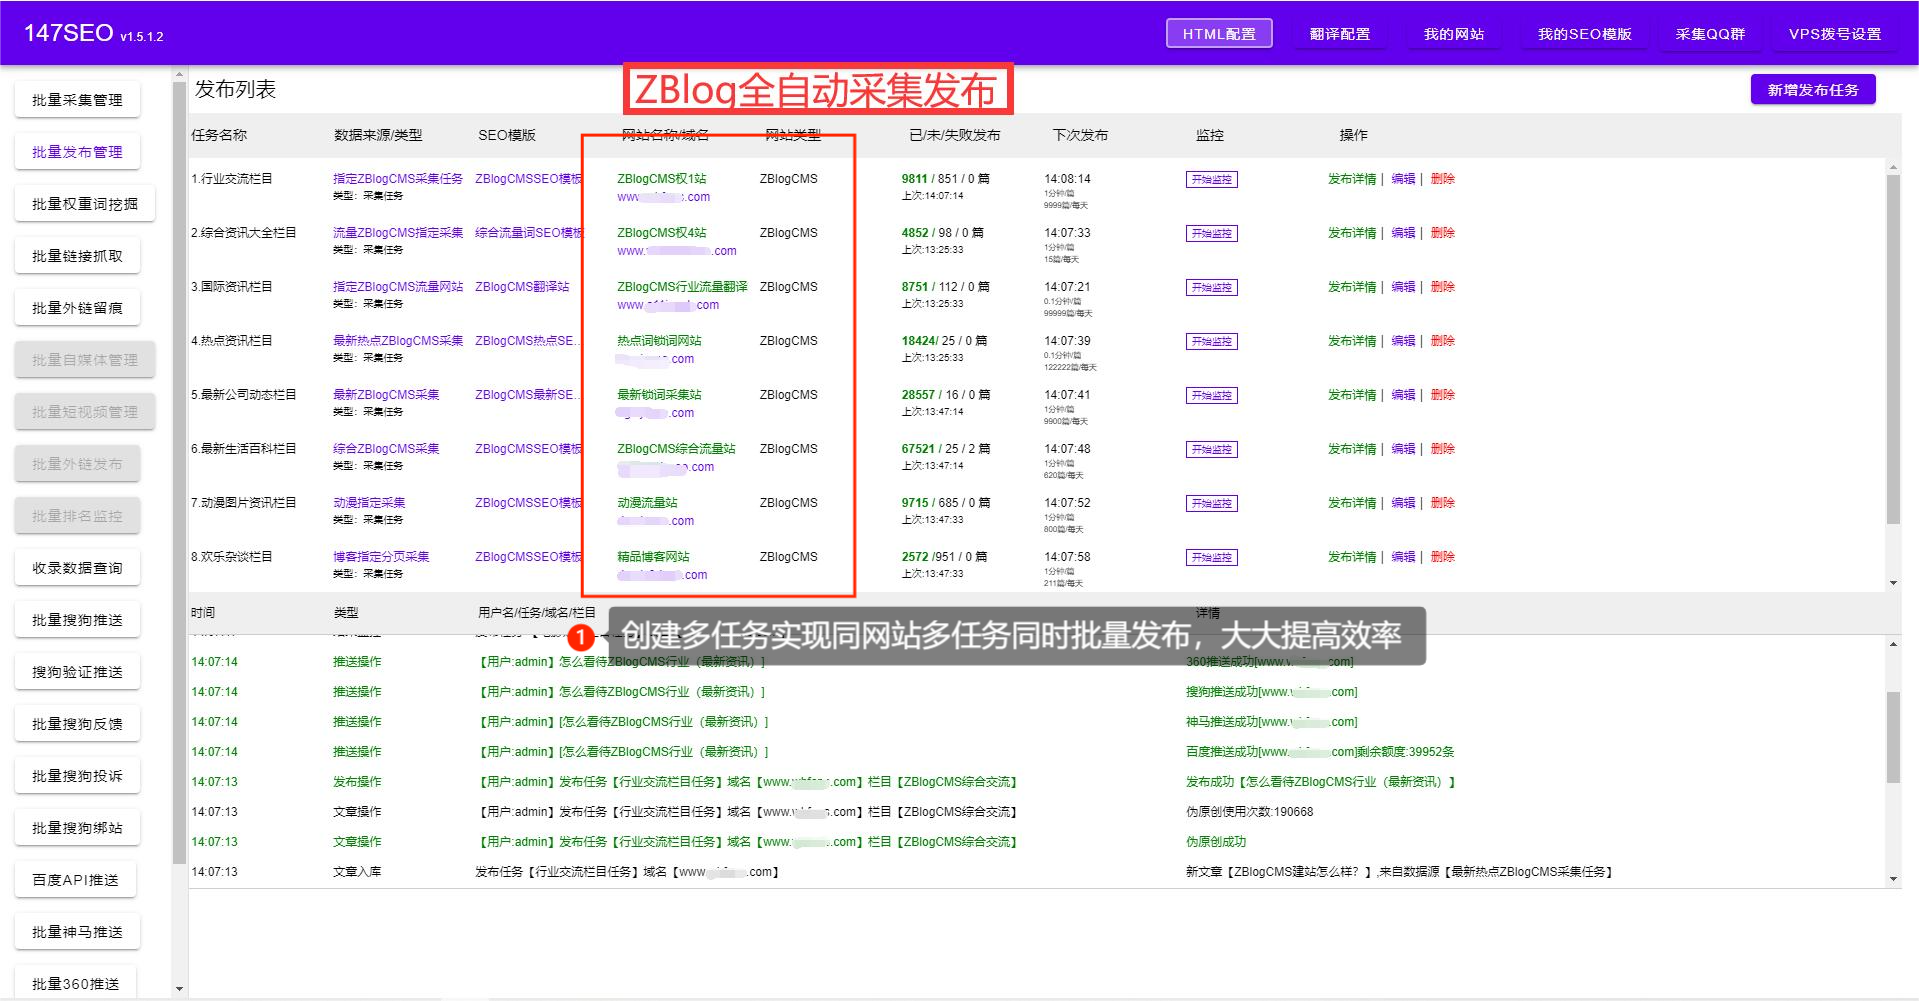Screen dimensions: 1919x1001
Task: Click 开始监控 for 最新公司动态栏目 row
Action: [x=1211, y=396]
